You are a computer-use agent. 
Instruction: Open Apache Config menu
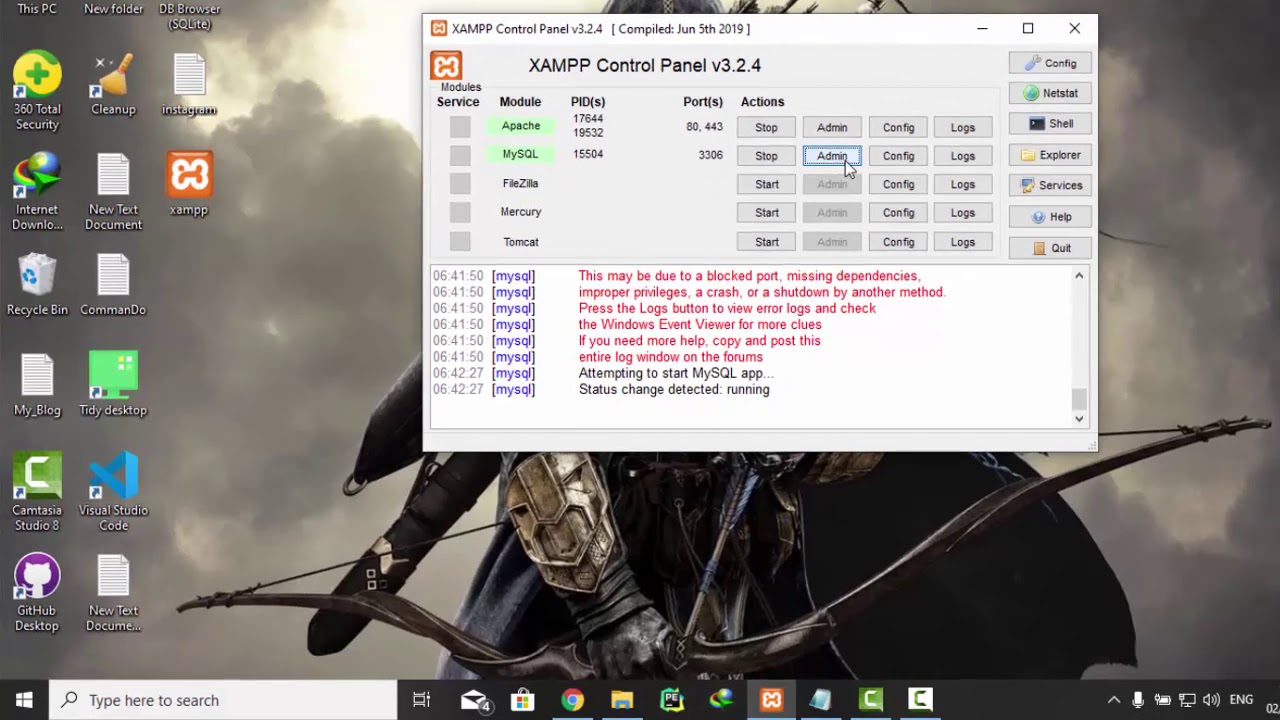[898, 127]
